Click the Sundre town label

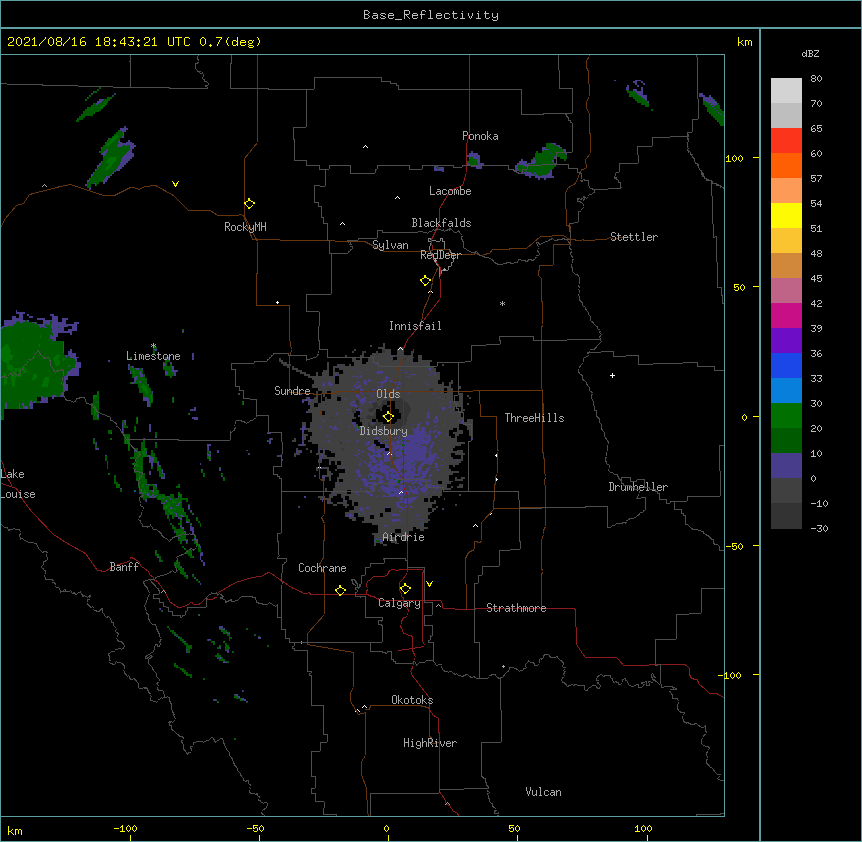pos(292,391)
